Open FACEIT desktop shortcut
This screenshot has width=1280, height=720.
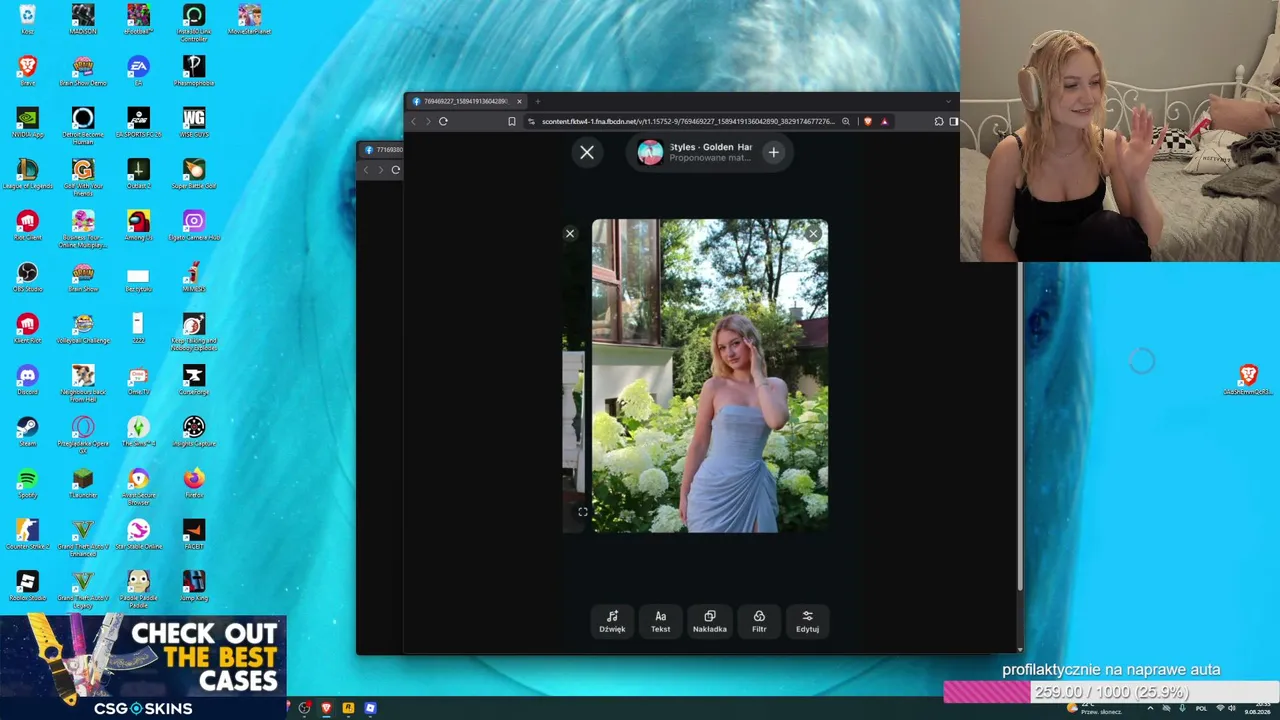(194, 535)
